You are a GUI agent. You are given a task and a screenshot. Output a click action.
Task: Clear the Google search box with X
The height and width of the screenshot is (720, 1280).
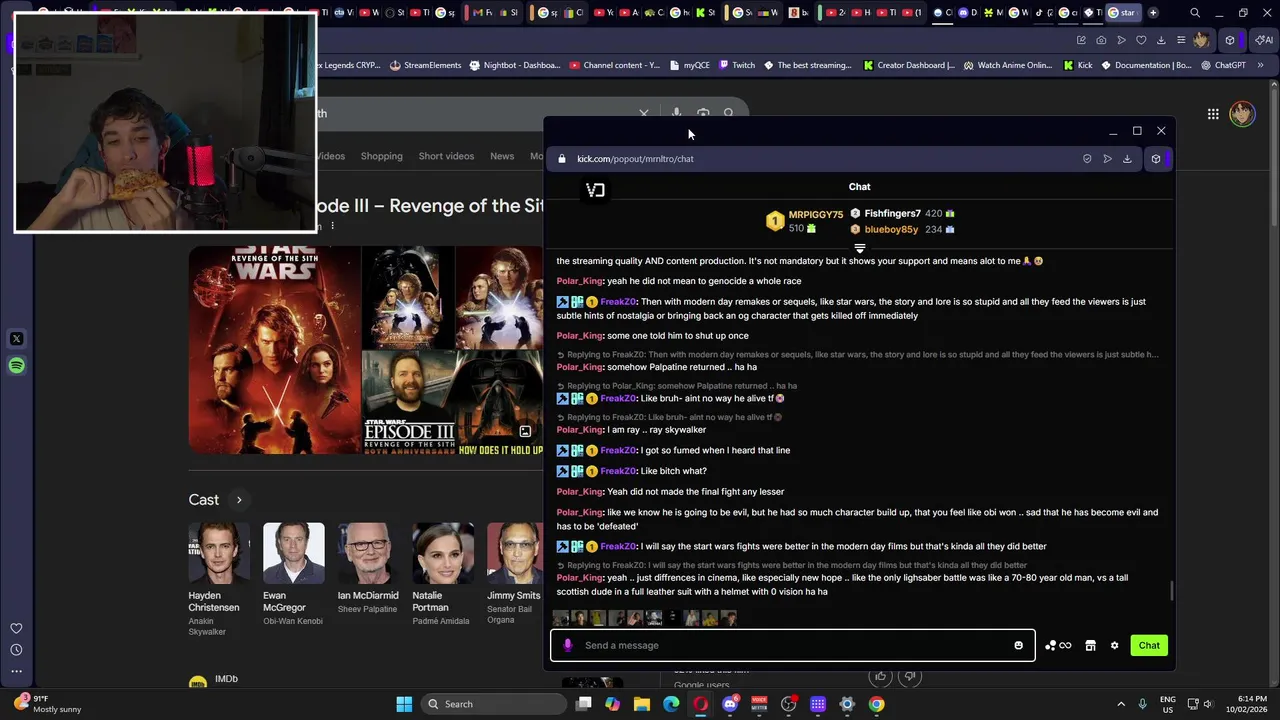pos(644,114)
